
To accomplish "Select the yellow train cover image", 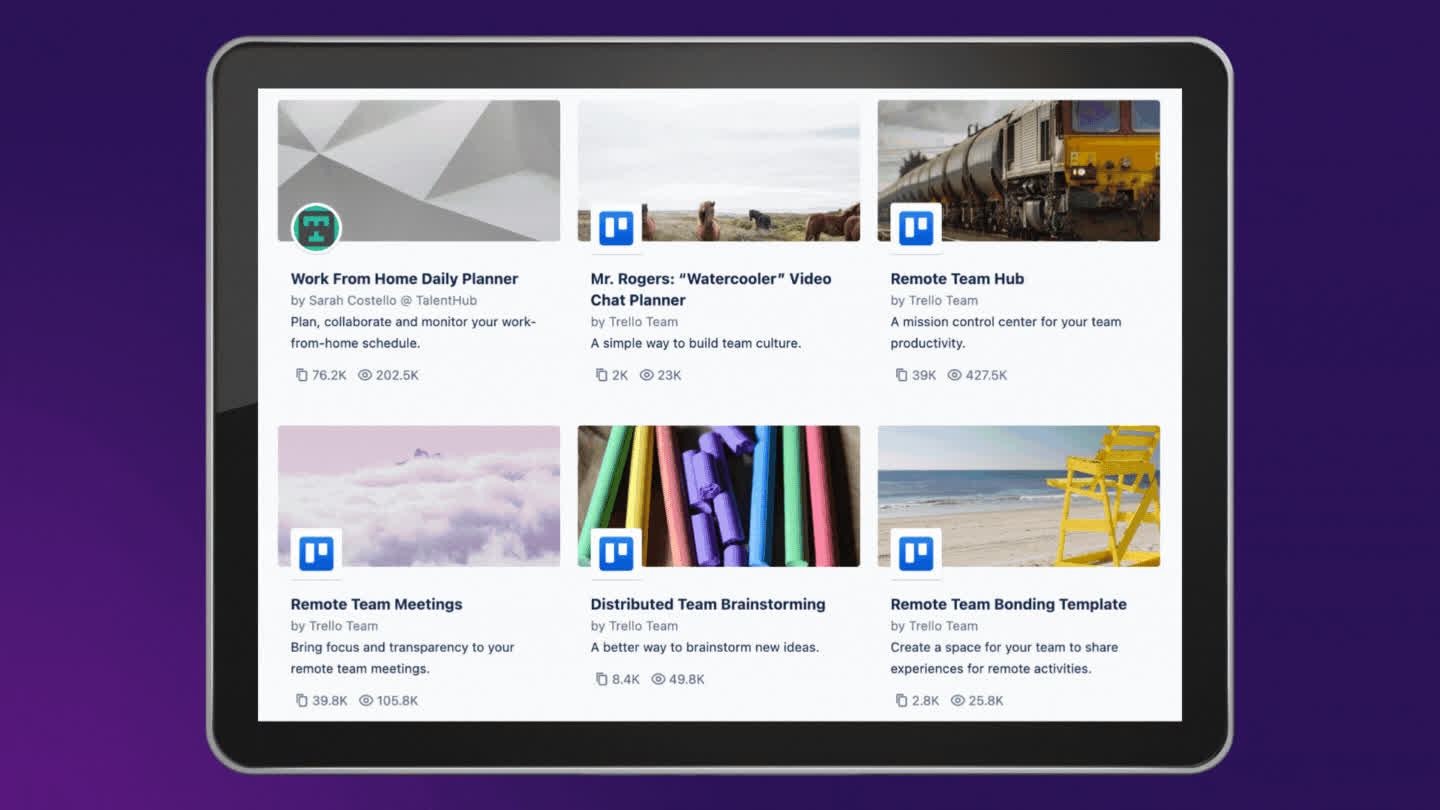I will pyautogui.click(x=1019, y=170).
